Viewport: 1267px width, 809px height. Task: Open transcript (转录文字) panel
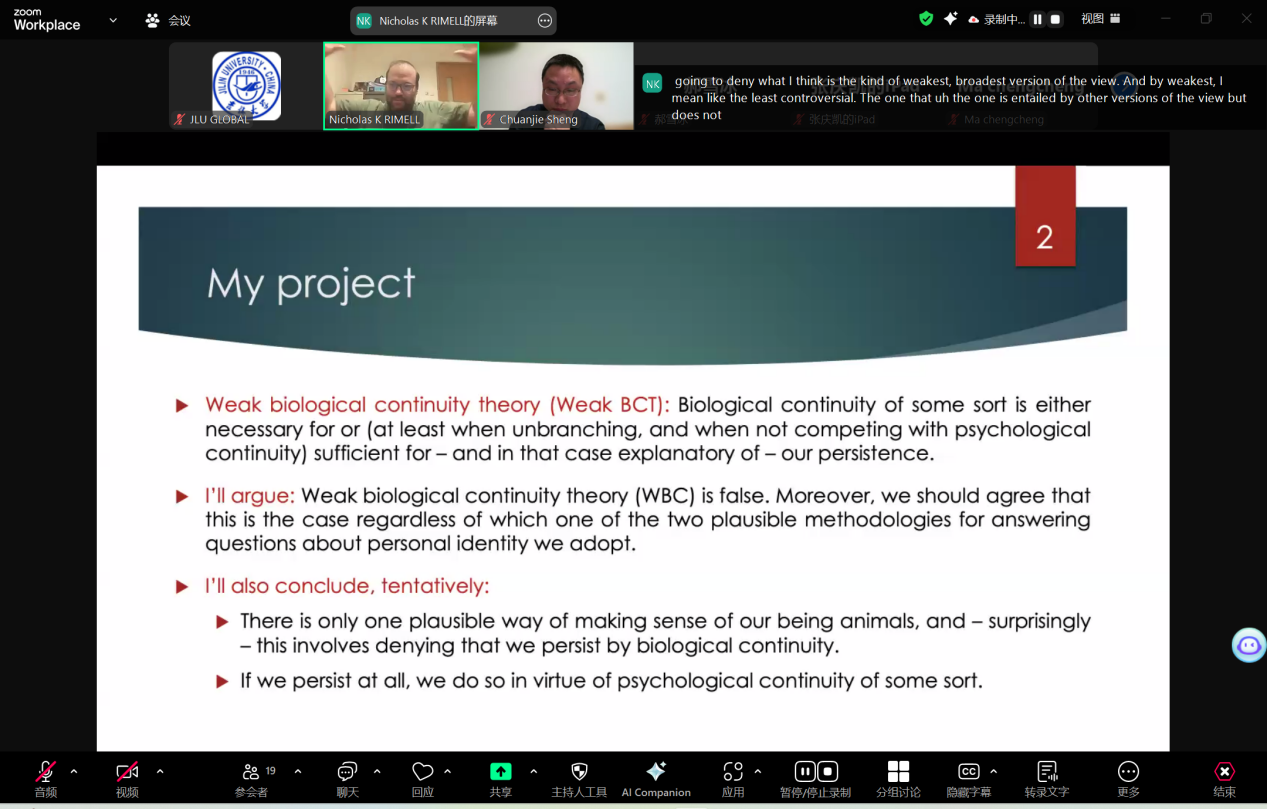1047,778
